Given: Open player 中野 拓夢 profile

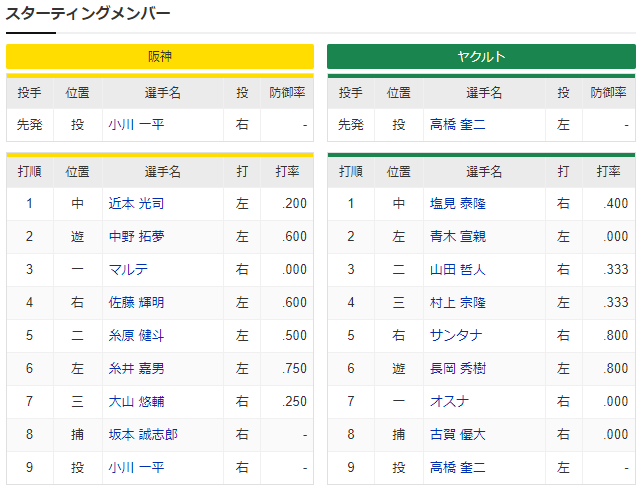Looking at the screenshot, I should coord(136,236).
